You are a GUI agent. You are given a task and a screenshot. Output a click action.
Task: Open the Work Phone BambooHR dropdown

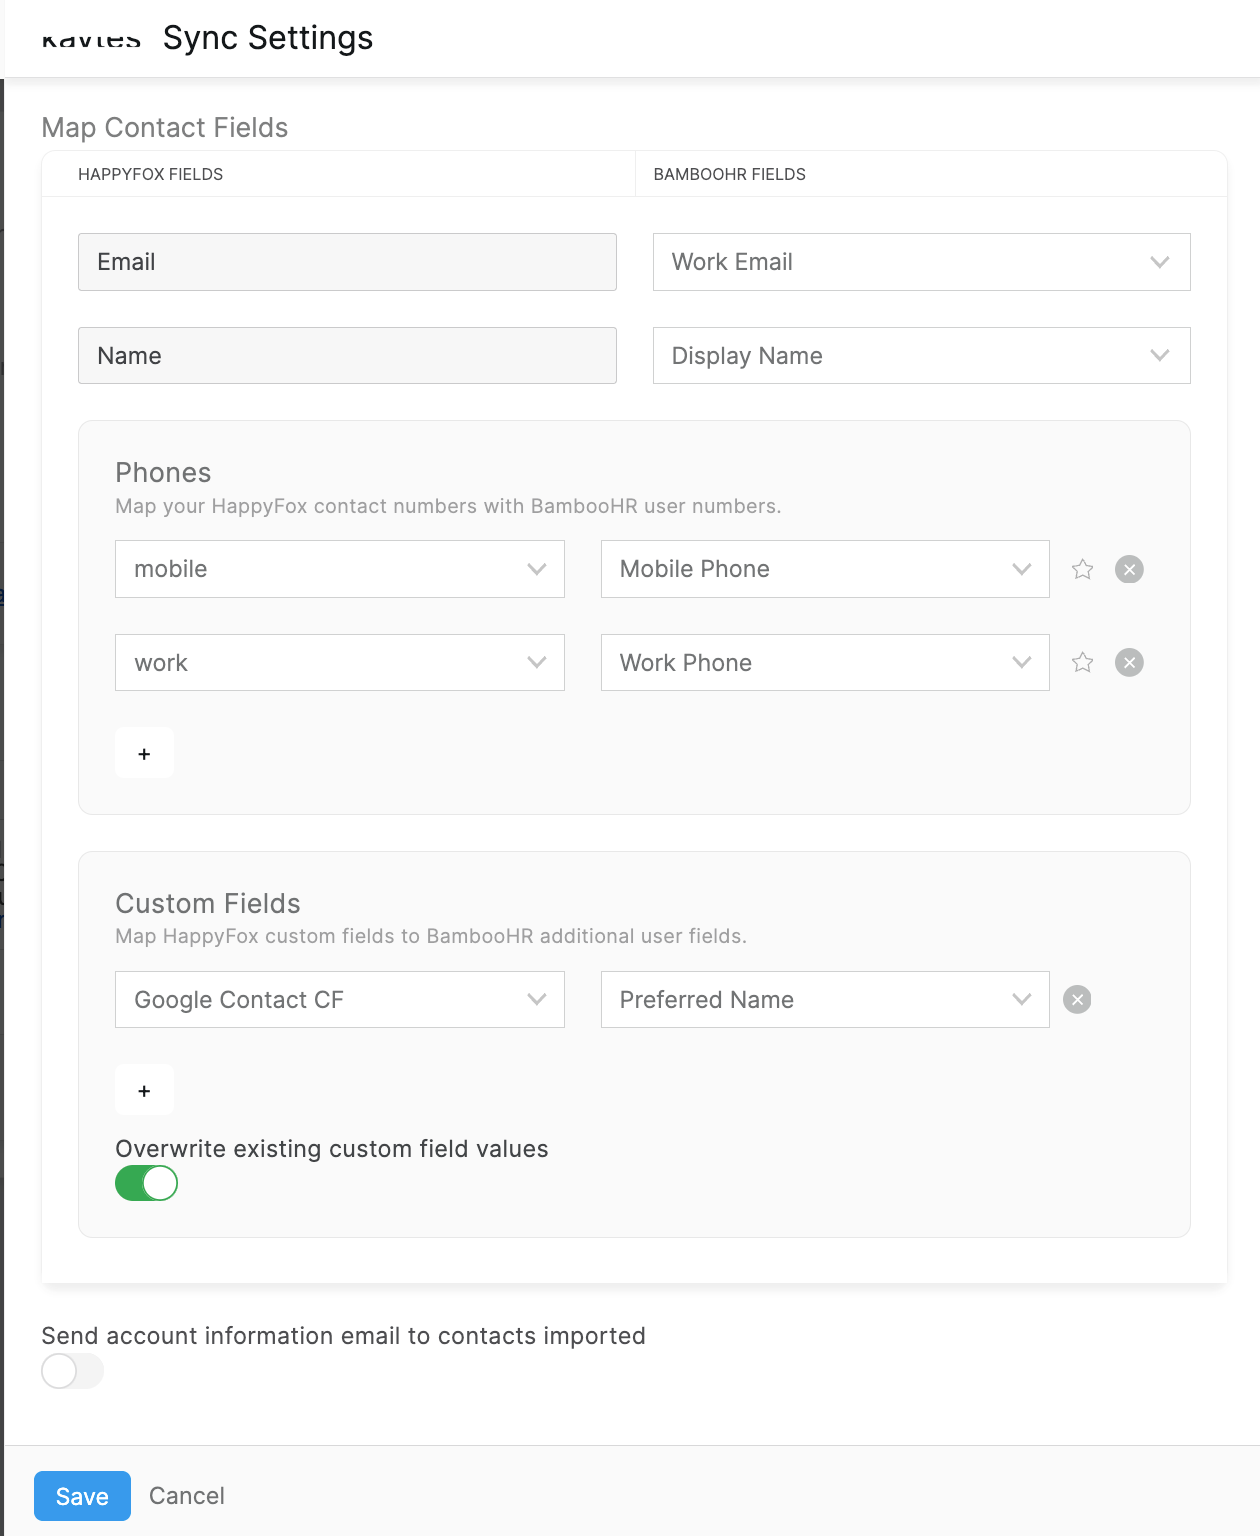(825, 662)
